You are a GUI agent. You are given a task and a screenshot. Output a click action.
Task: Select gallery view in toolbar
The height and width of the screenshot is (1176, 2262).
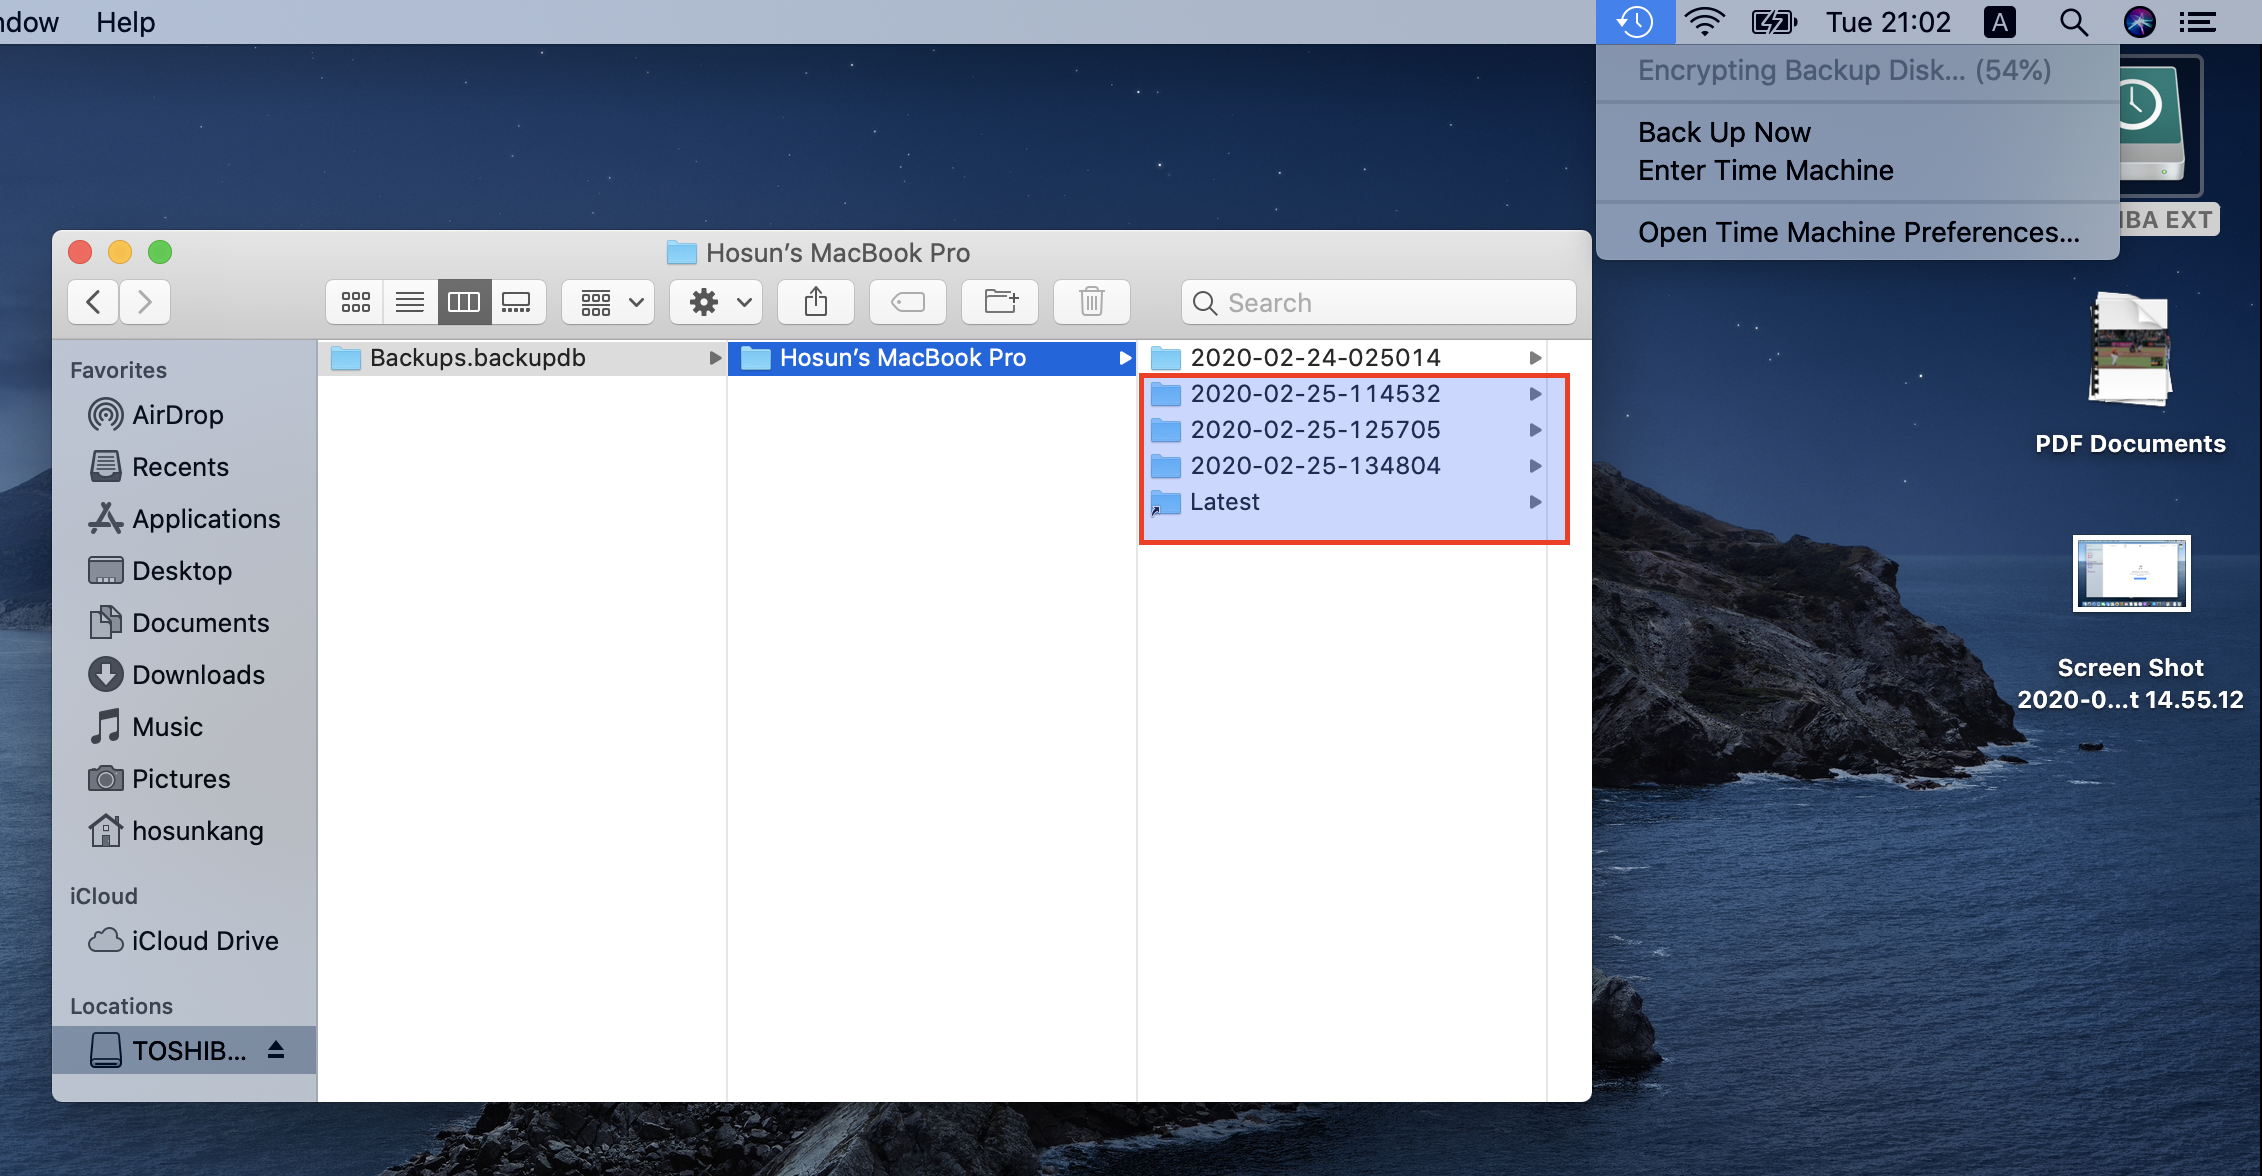coord(517,302)
